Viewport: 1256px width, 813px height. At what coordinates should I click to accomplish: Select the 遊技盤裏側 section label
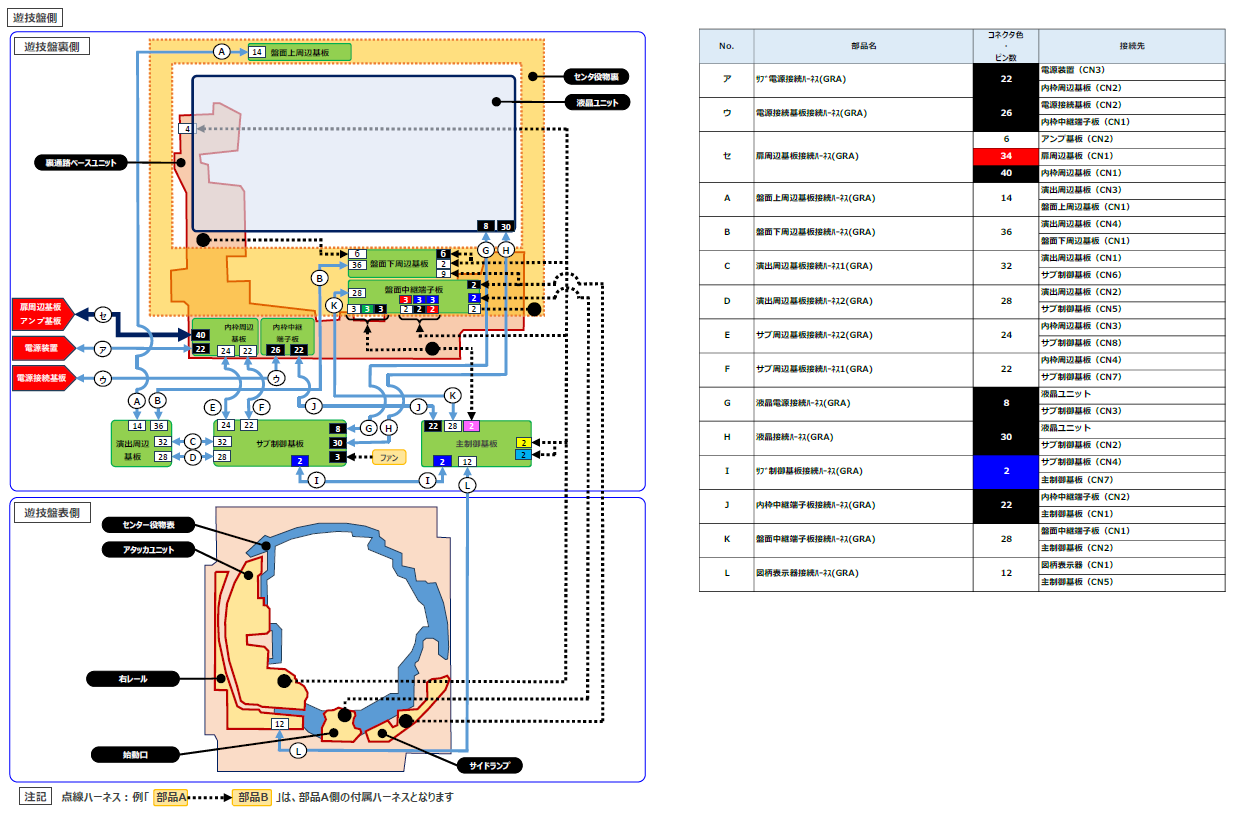[x=52, y=45]
